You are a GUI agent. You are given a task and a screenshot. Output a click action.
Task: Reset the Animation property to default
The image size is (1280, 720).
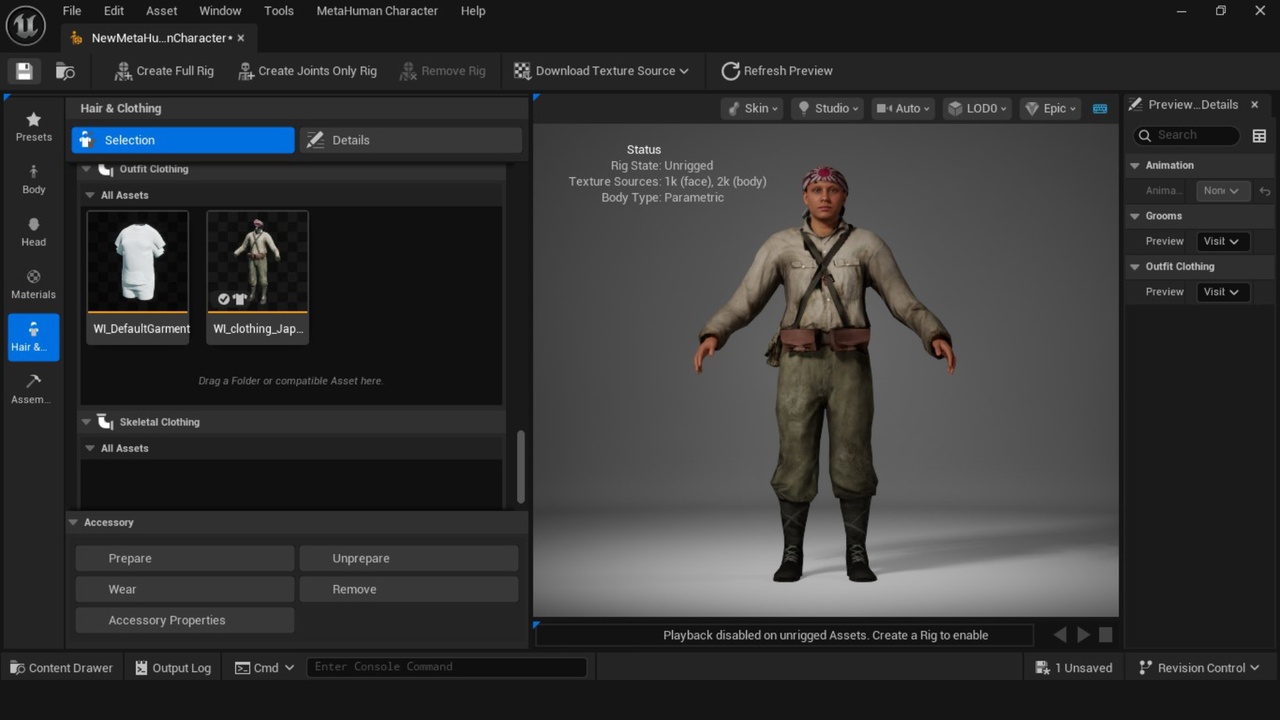[x=1265, y=190]
